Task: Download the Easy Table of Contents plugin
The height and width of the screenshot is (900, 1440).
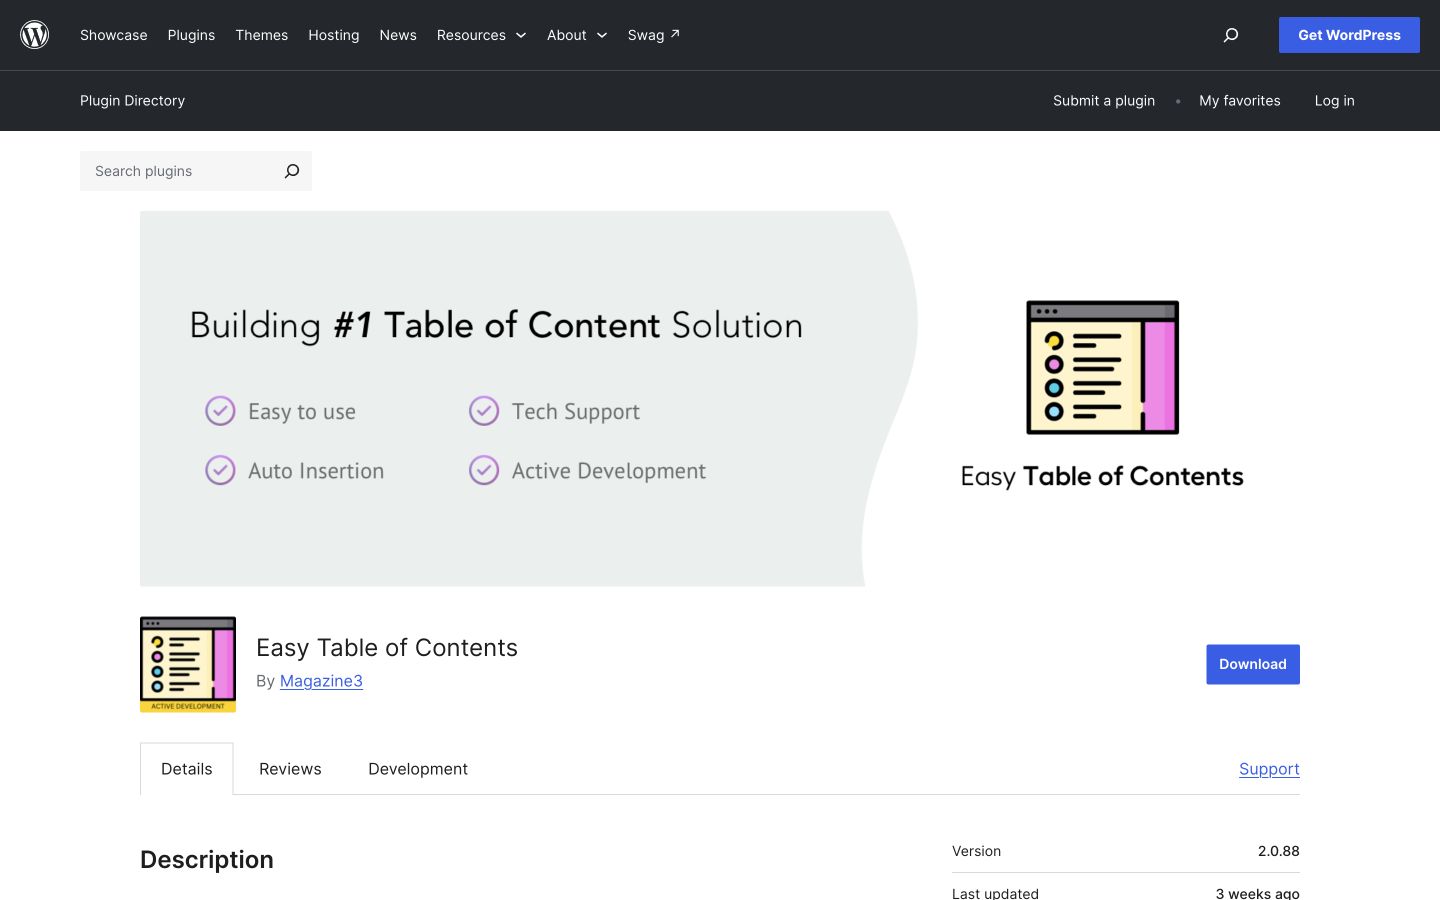Action: [x=1253, y=664]
